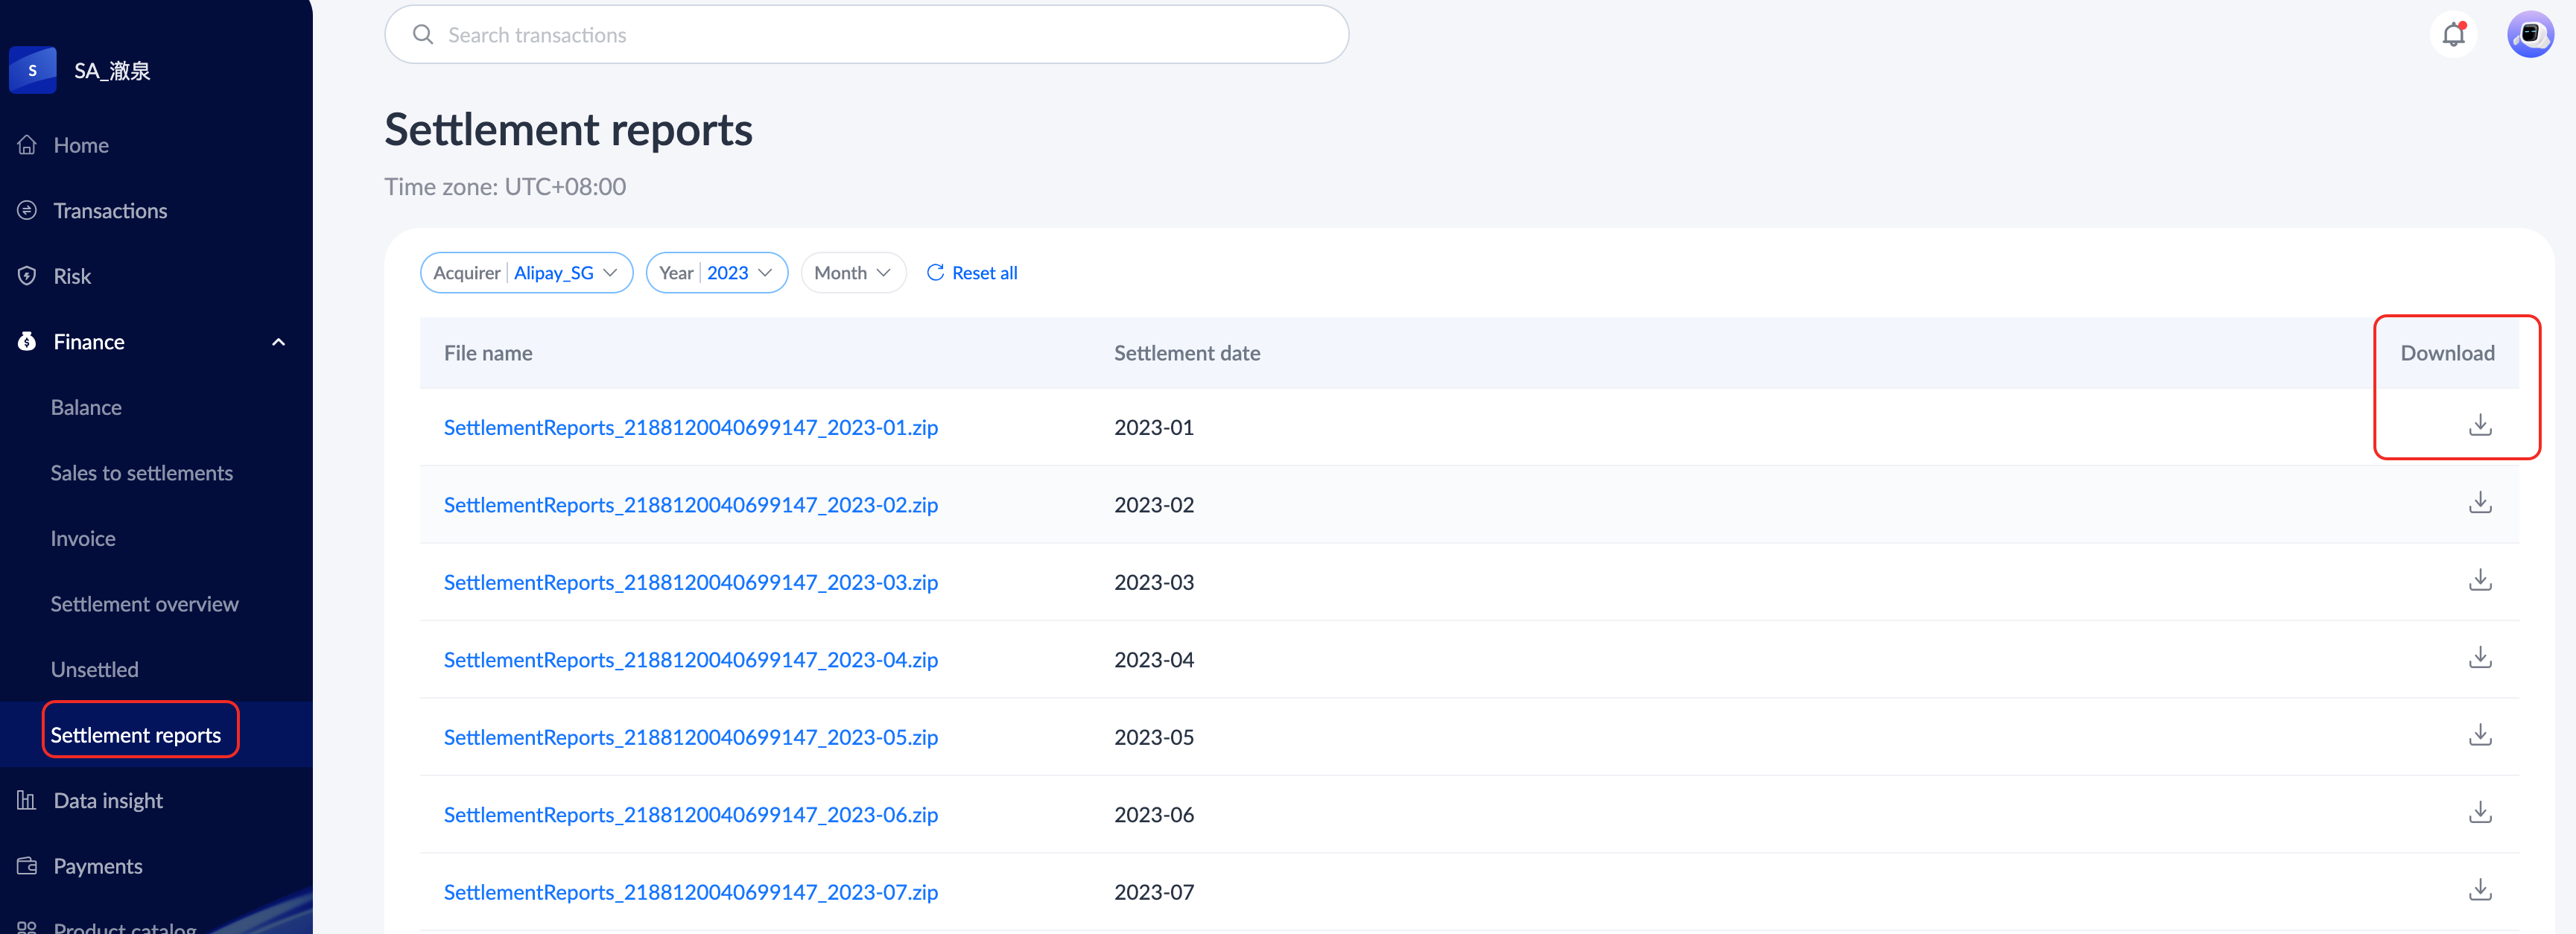Click the SA merchant logo icon
The height and width of the screenshot is (934, 2576).
click(33, 70)
